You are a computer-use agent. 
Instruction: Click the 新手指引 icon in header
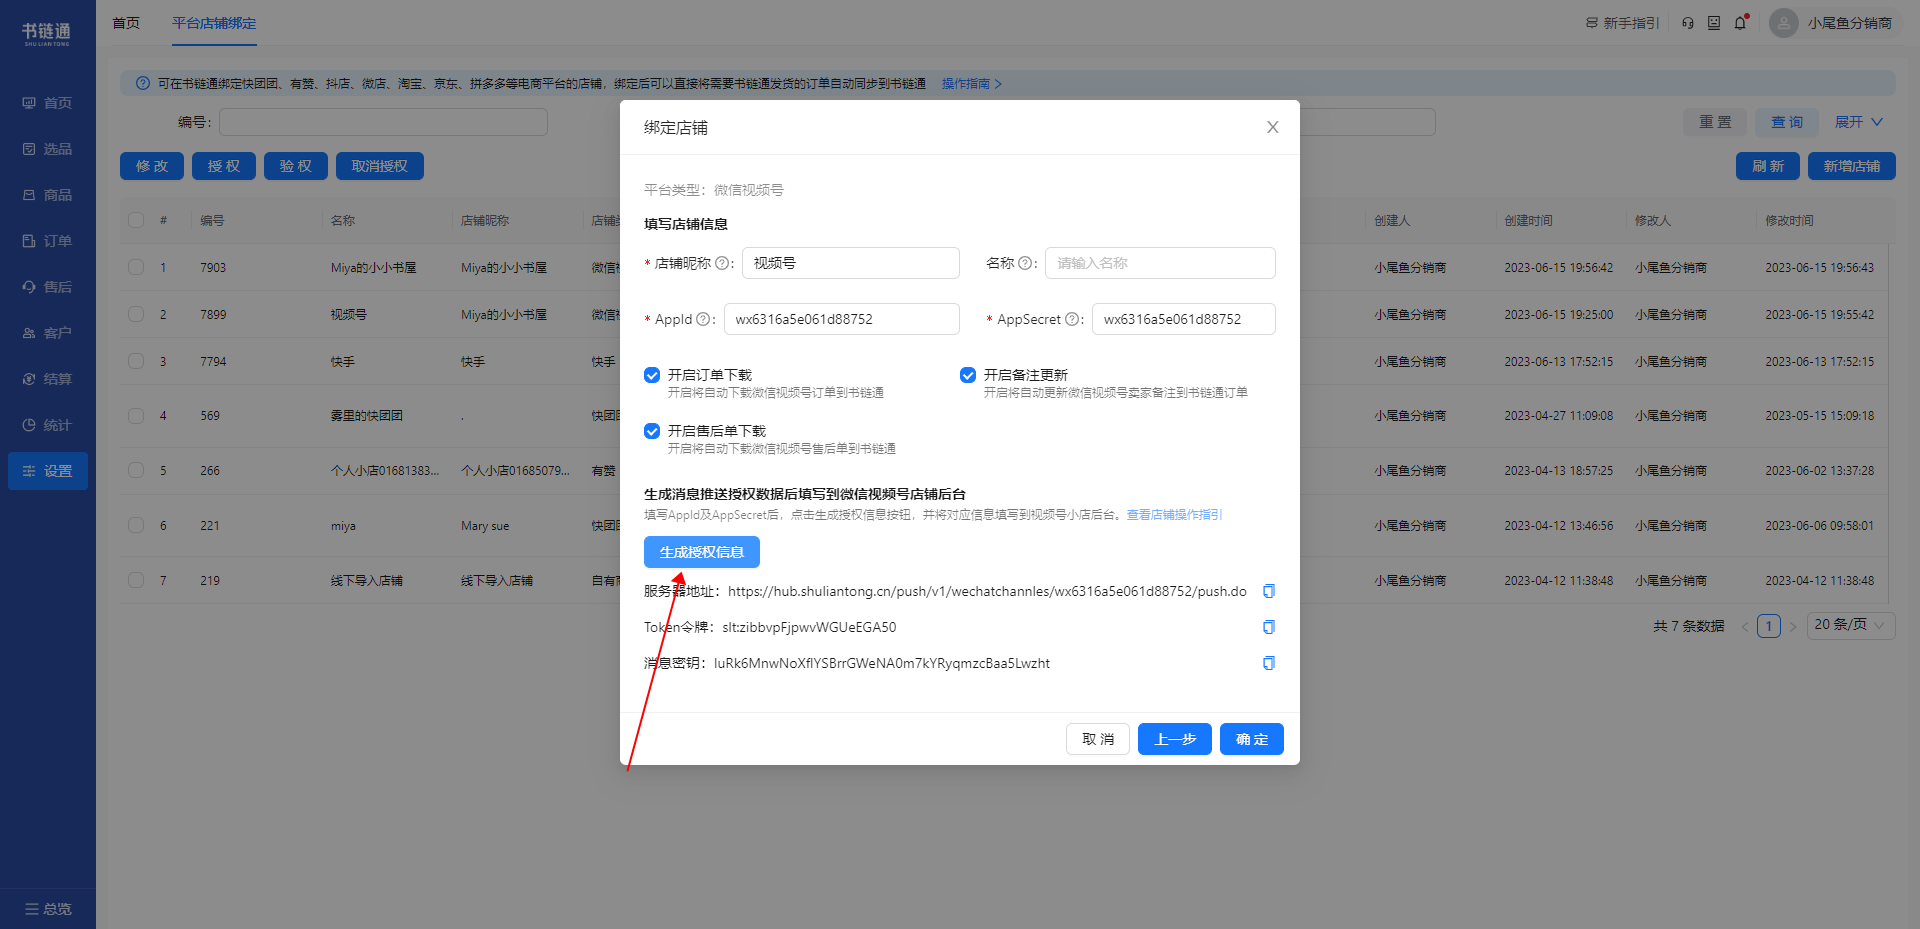[1592, 23]
